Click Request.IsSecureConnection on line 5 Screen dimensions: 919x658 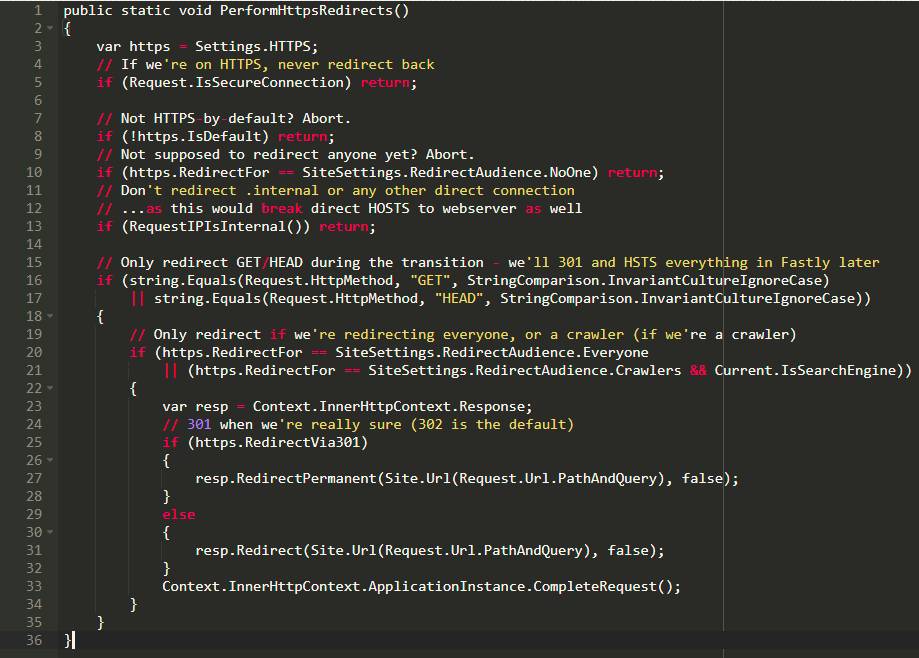236,83
